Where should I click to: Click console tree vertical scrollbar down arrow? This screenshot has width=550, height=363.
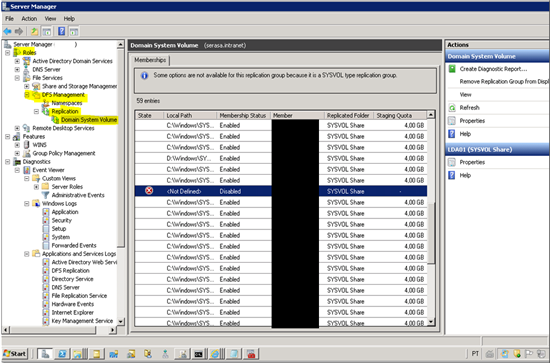120,321
